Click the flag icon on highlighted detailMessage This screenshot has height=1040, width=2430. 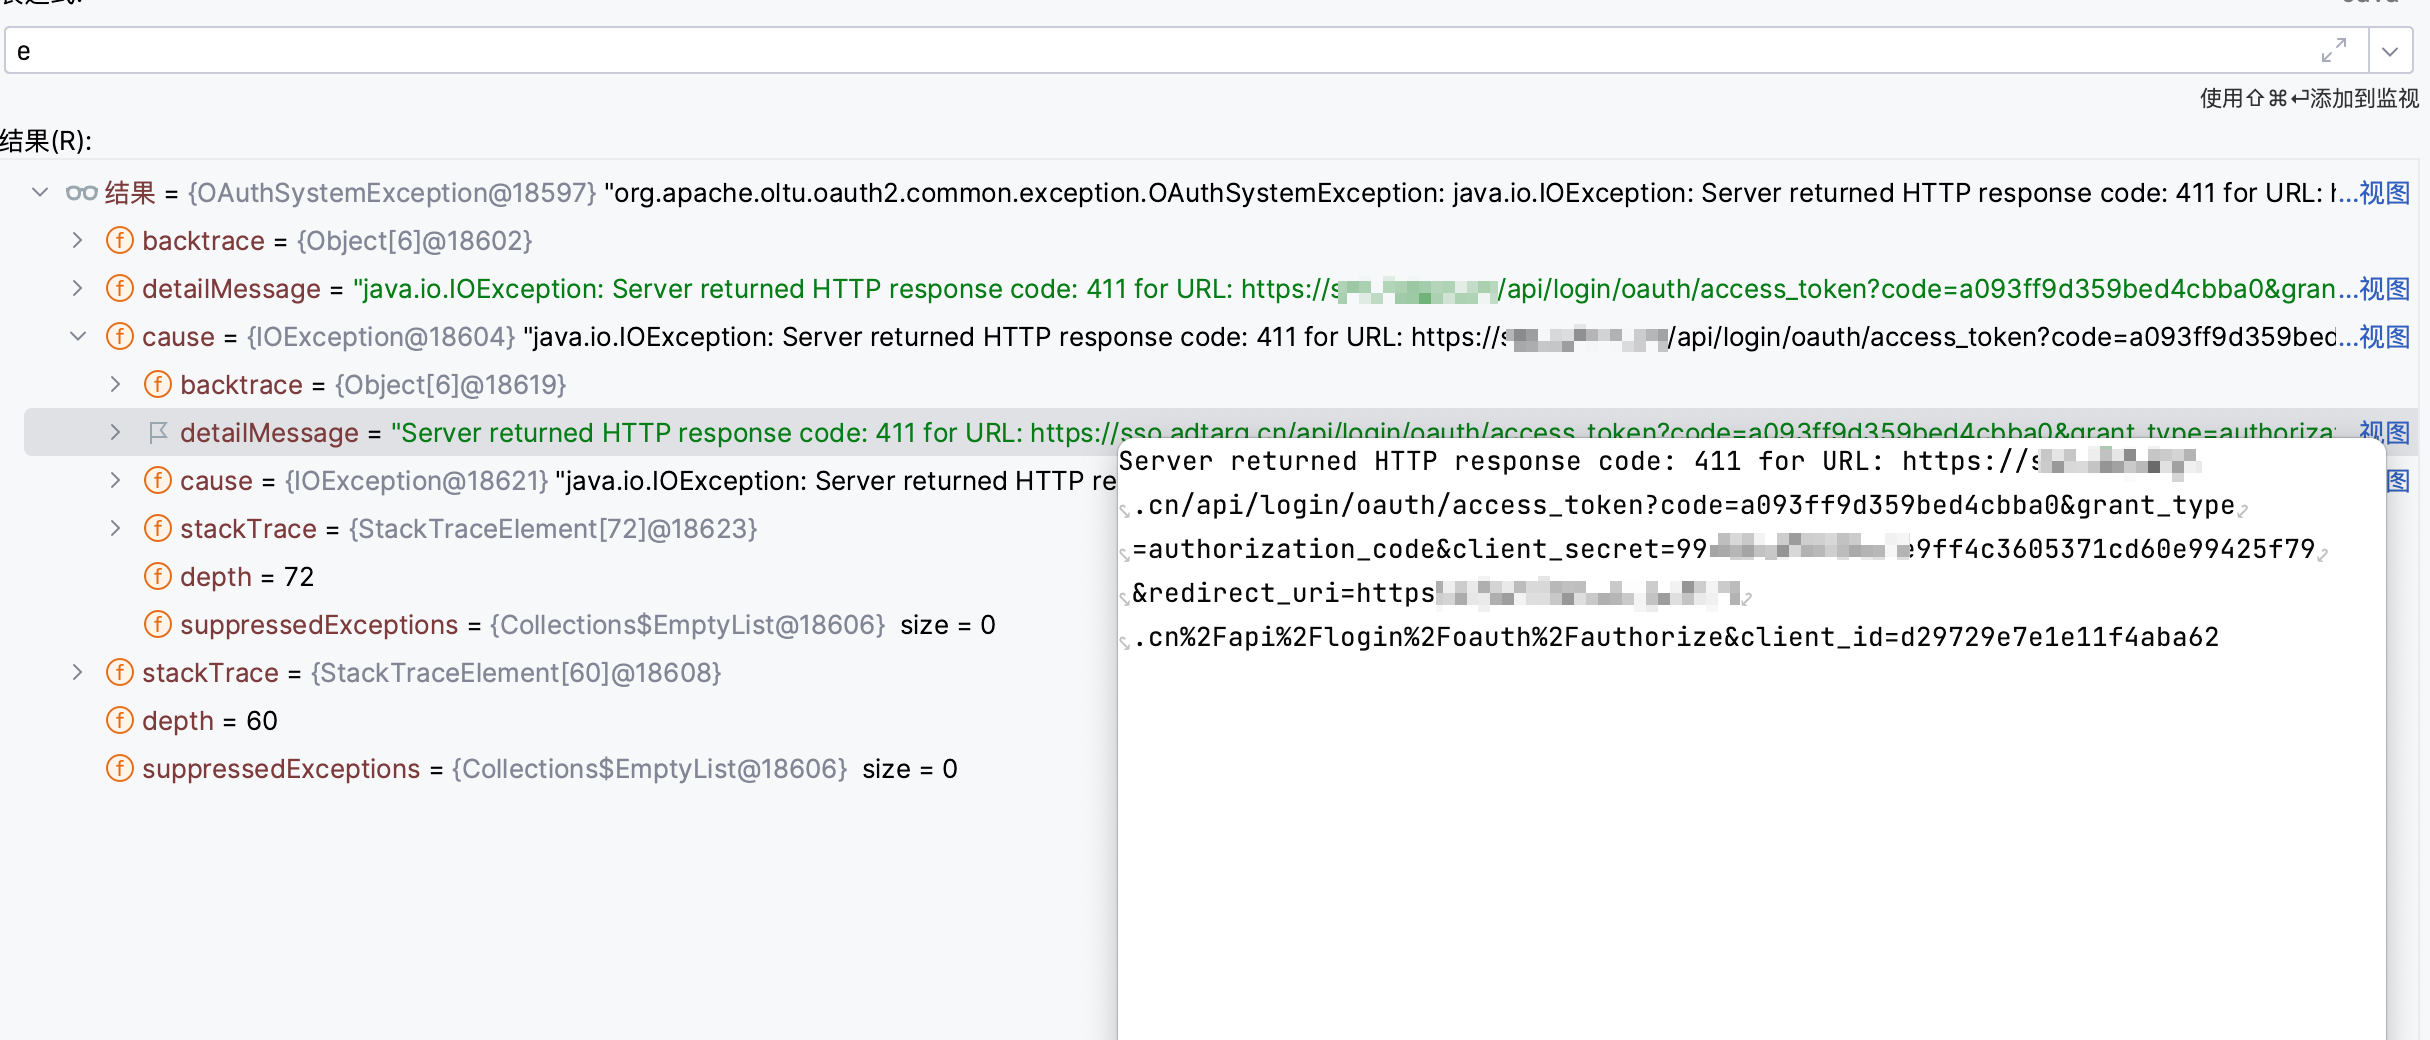[x=157, y=432]
